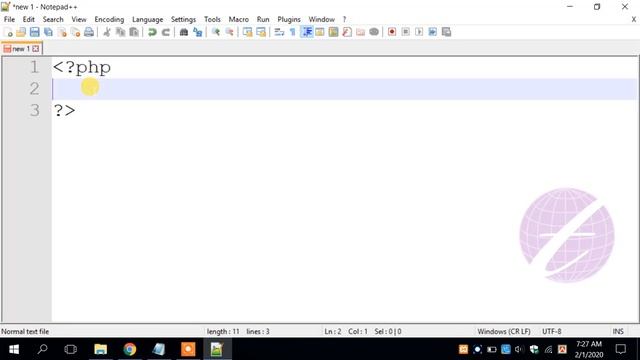Image resolution: width=640 pixels, height=360 pixels.
Task: Click the Copy toolbar icon
Action: pyautogui.click(x=120, y=32)
